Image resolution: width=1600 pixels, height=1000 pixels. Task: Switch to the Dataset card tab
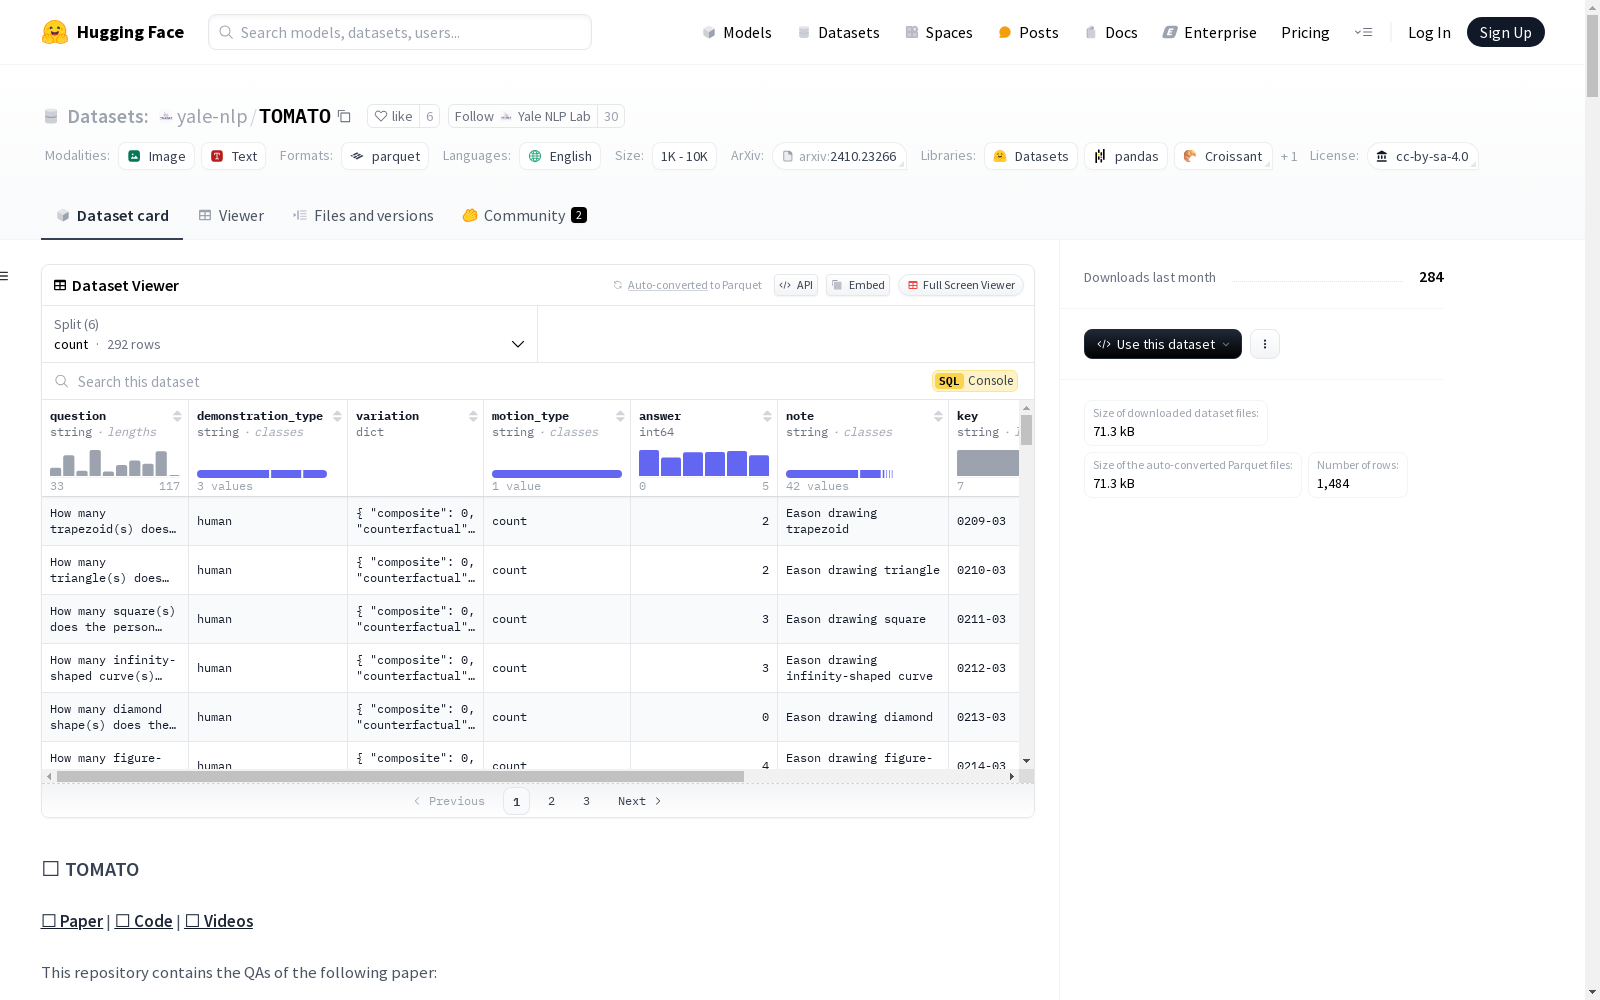click(x=112, y=216)
